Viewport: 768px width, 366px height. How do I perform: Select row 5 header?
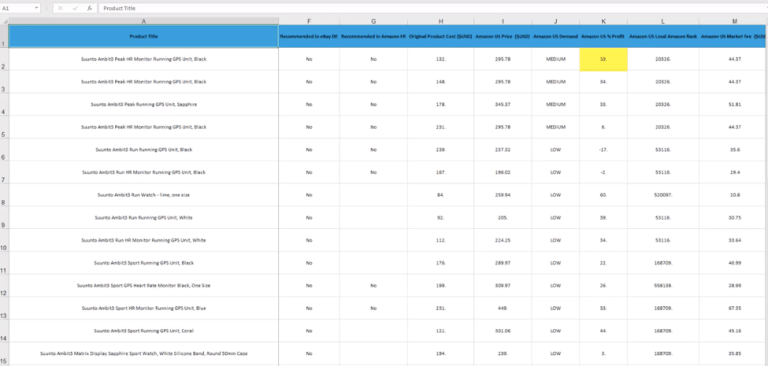point(4,127)
